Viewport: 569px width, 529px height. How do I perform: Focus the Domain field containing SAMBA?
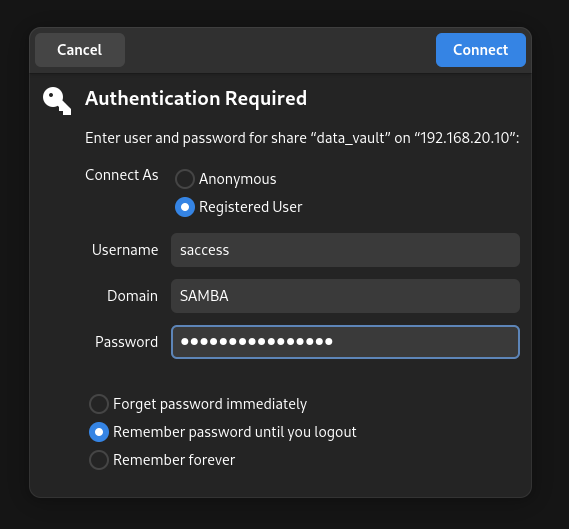click(x=345, y=296)
